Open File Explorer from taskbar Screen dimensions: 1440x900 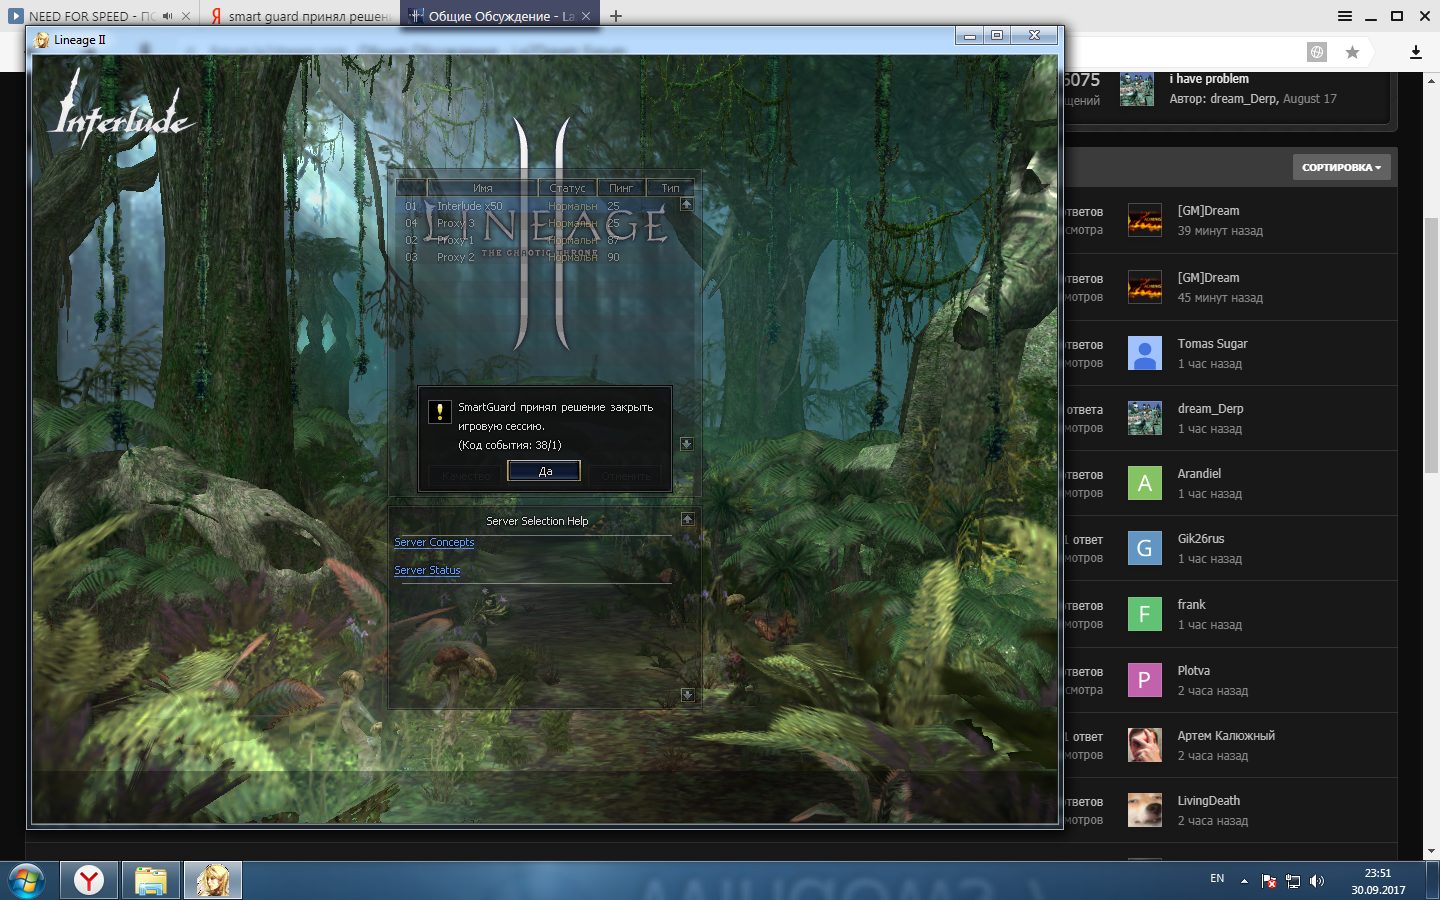tap(151, 881)
